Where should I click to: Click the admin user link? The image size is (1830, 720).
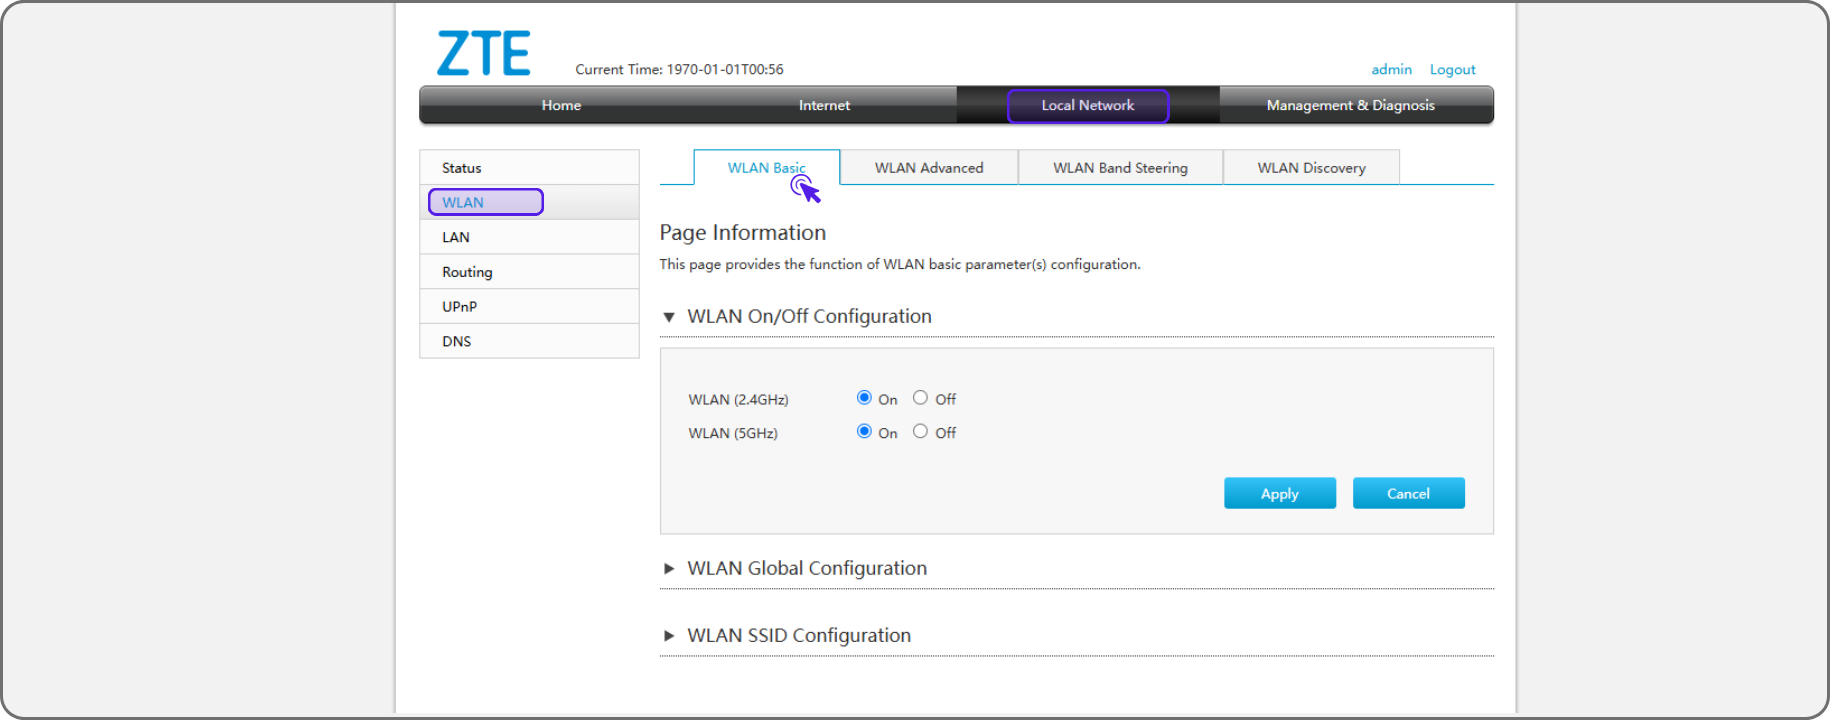tap(1391, 69)
